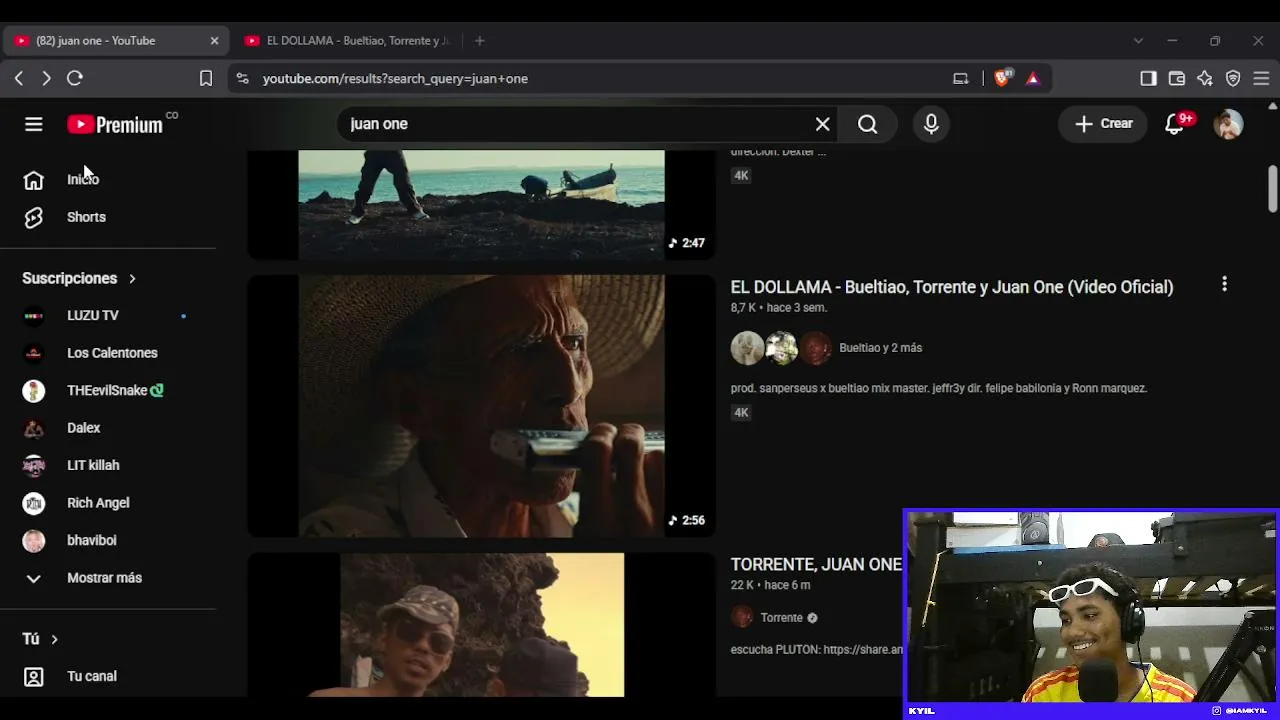Go back with the browser back arrow

pos(19,78)
